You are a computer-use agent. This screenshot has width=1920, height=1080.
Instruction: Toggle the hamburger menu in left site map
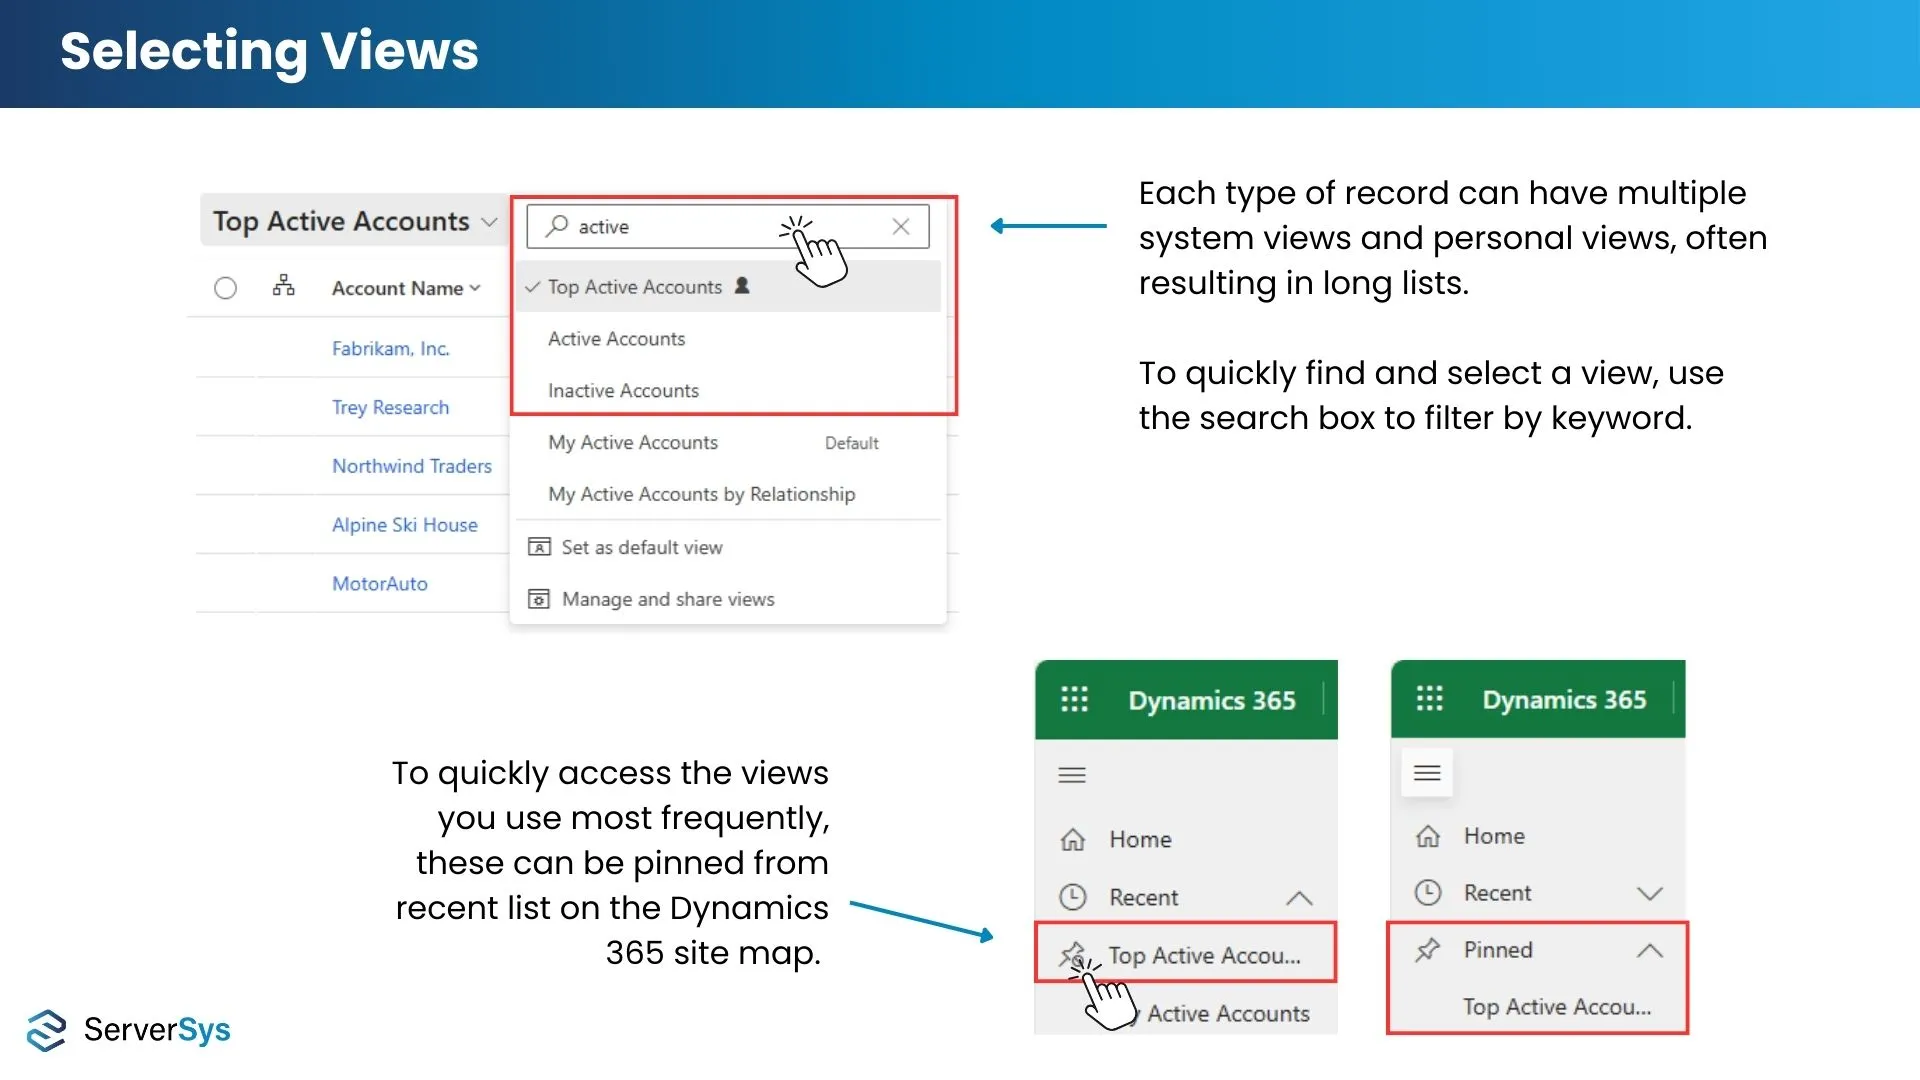1072,775
